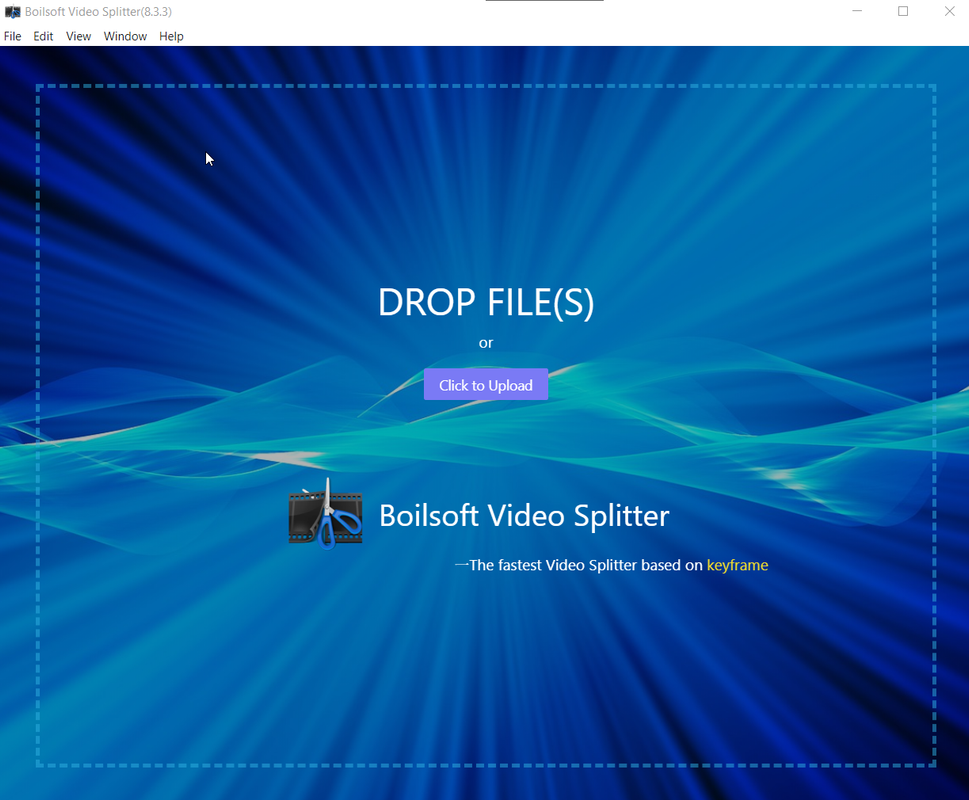This screenshot has height=800, width=969.
Task: Click the yellow keyframe word
Action: 737,565
